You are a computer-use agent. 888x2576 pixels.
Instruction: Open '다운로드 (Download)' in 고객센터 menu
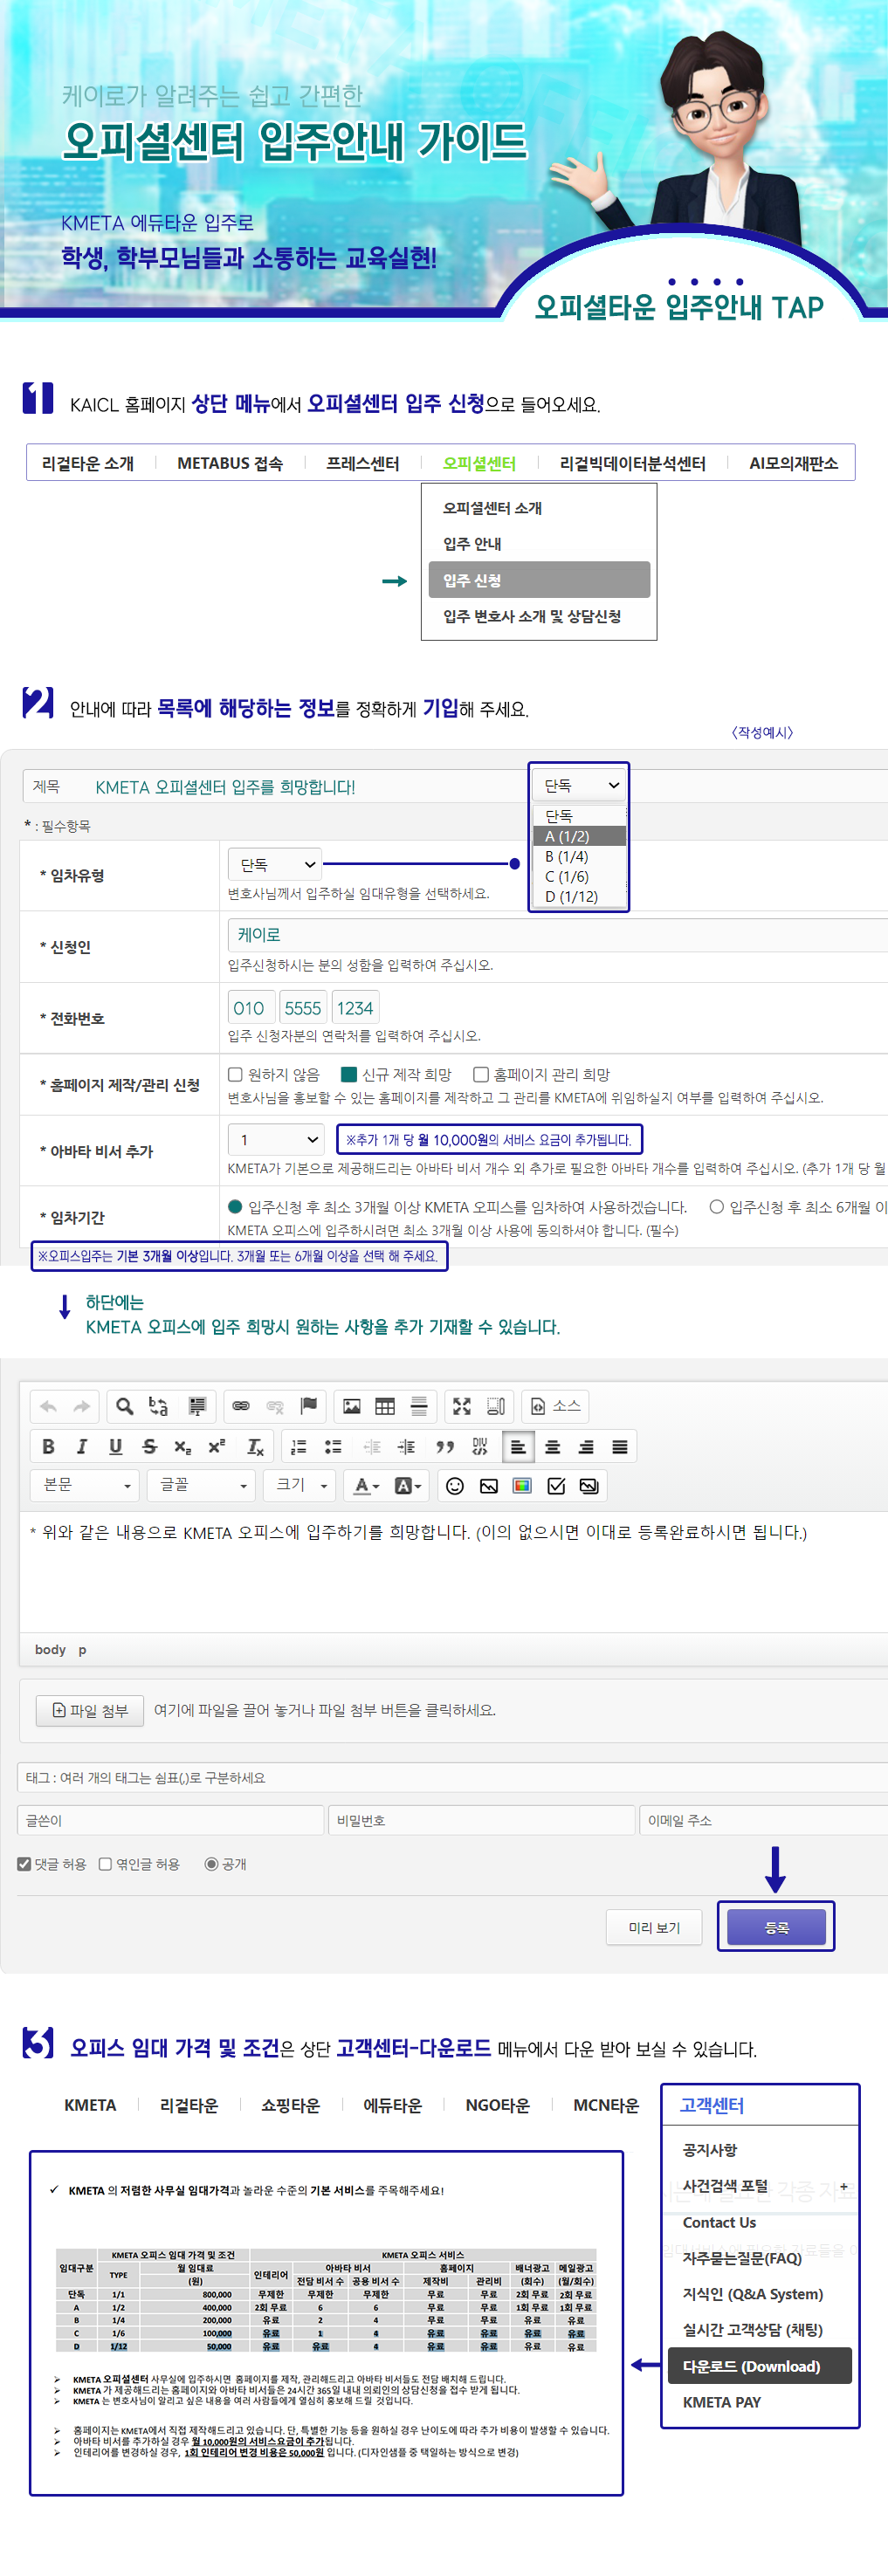click(760, 2366)
